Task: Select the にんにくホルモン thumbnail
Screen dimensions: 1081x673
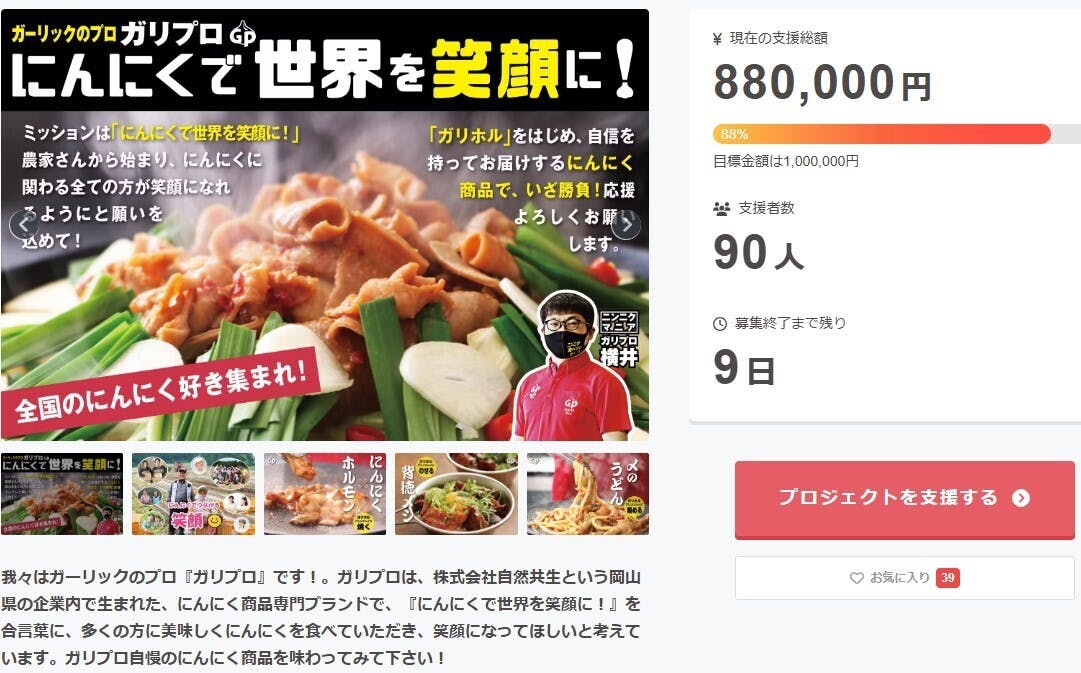Action: pyautogui.click(x=325, y=494)
